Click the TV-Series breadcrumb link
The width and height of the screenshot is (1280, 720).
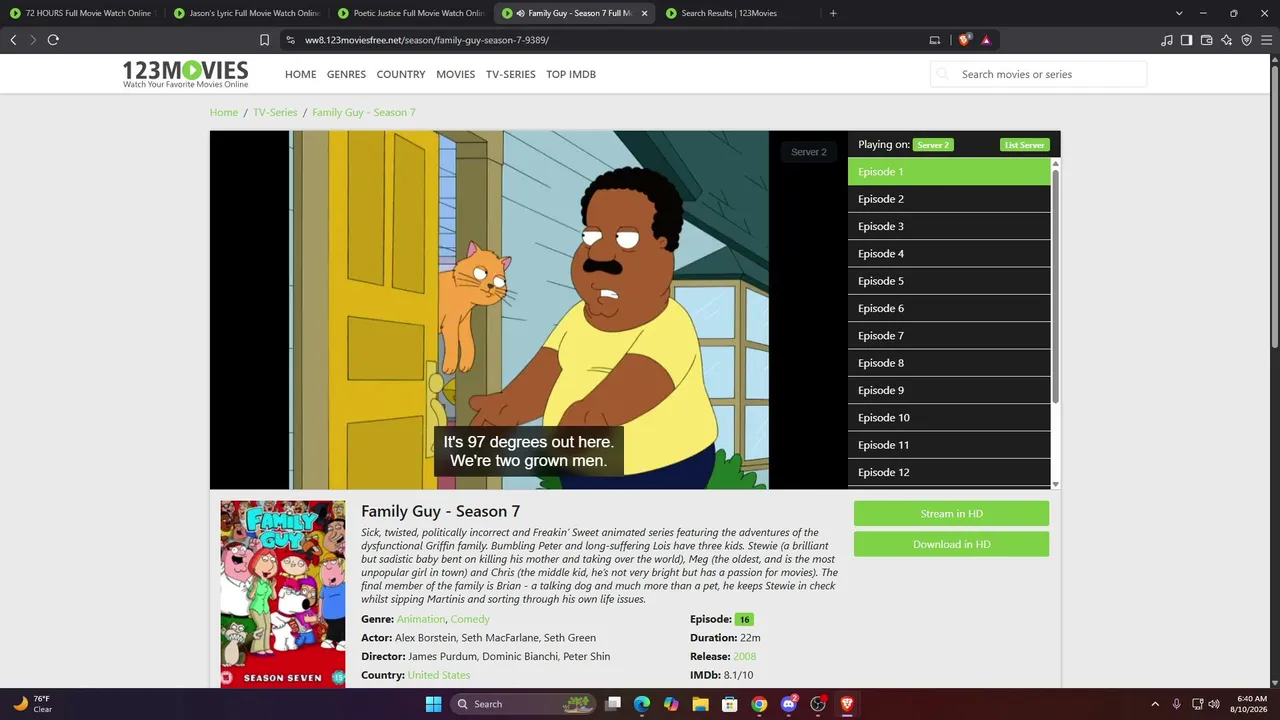pos(275,112)
